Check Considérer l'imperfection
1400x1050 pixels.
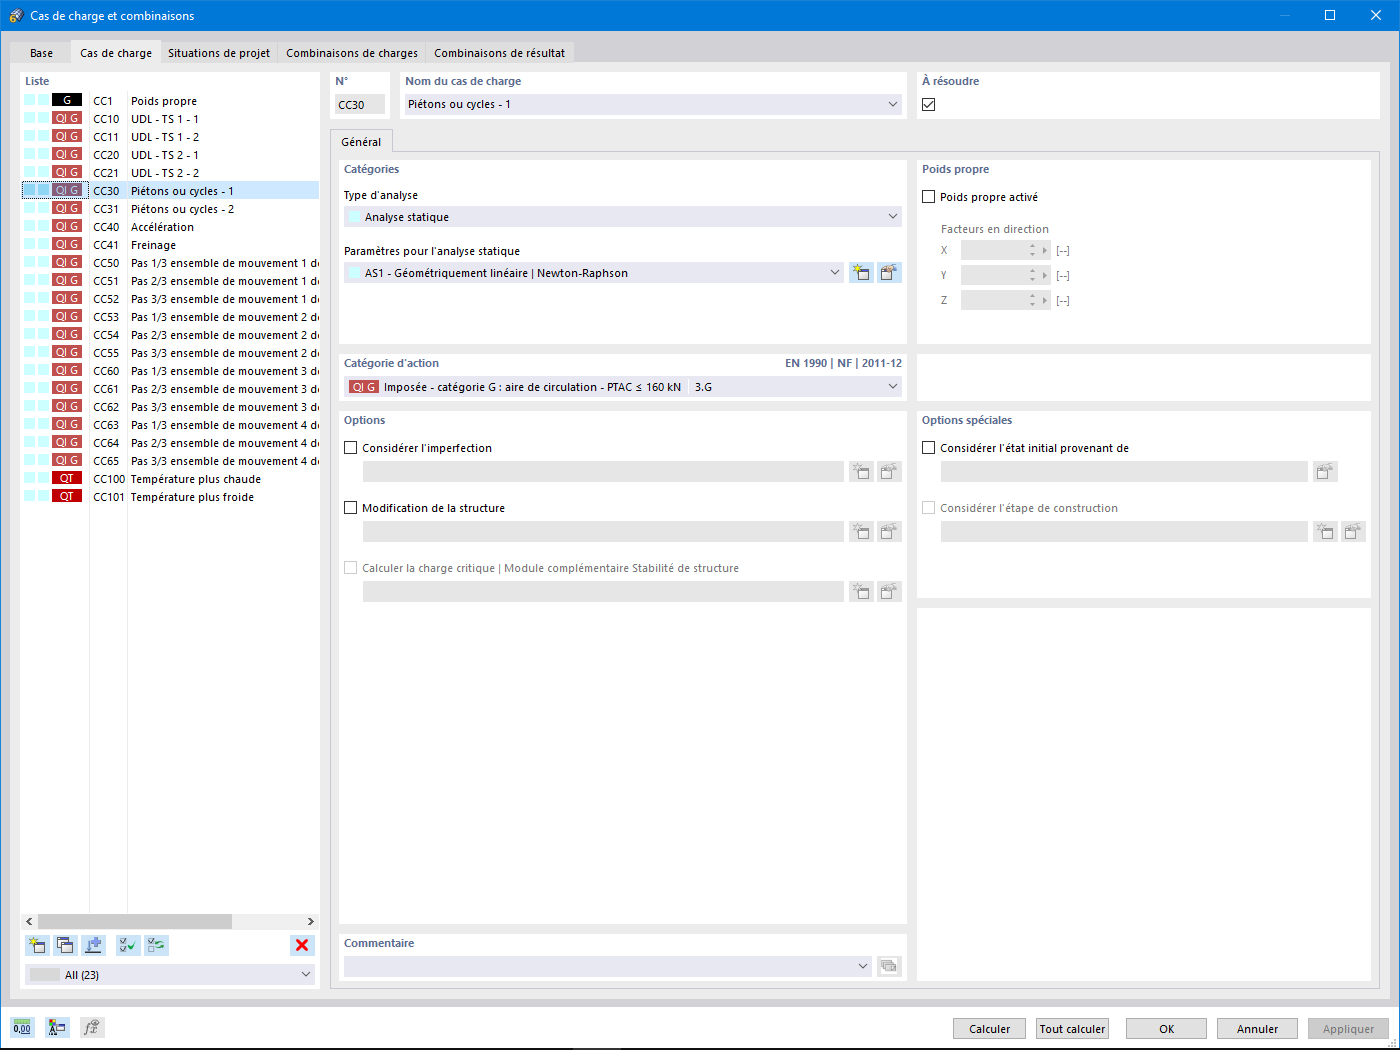351,448
